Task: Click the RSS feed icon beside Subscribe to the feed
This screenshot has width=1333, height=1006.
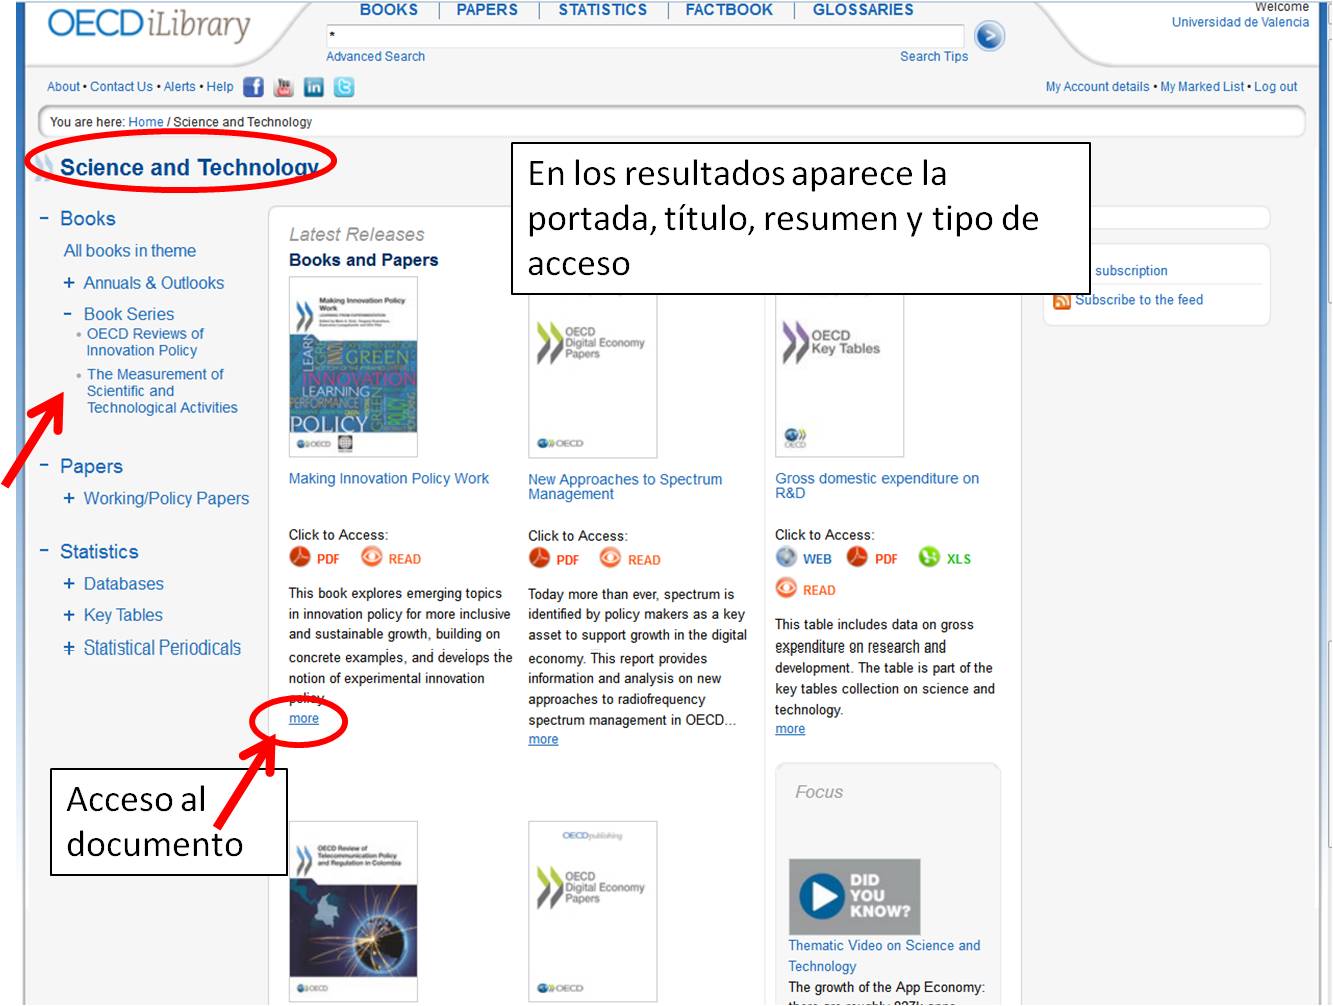Action: tap(1062, 301)
